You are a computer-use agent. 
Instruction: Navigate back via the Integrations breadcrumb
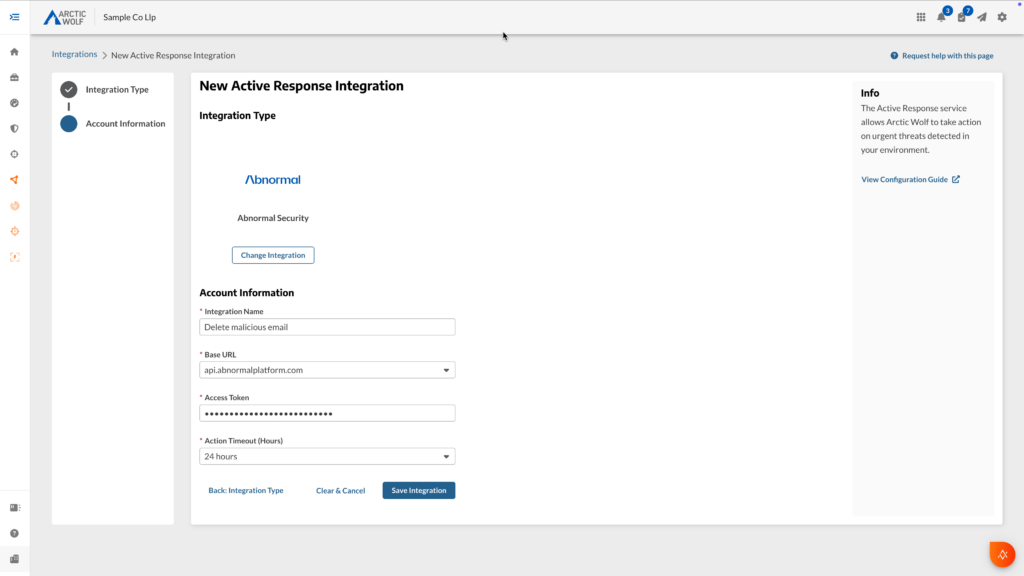point(74,54)
